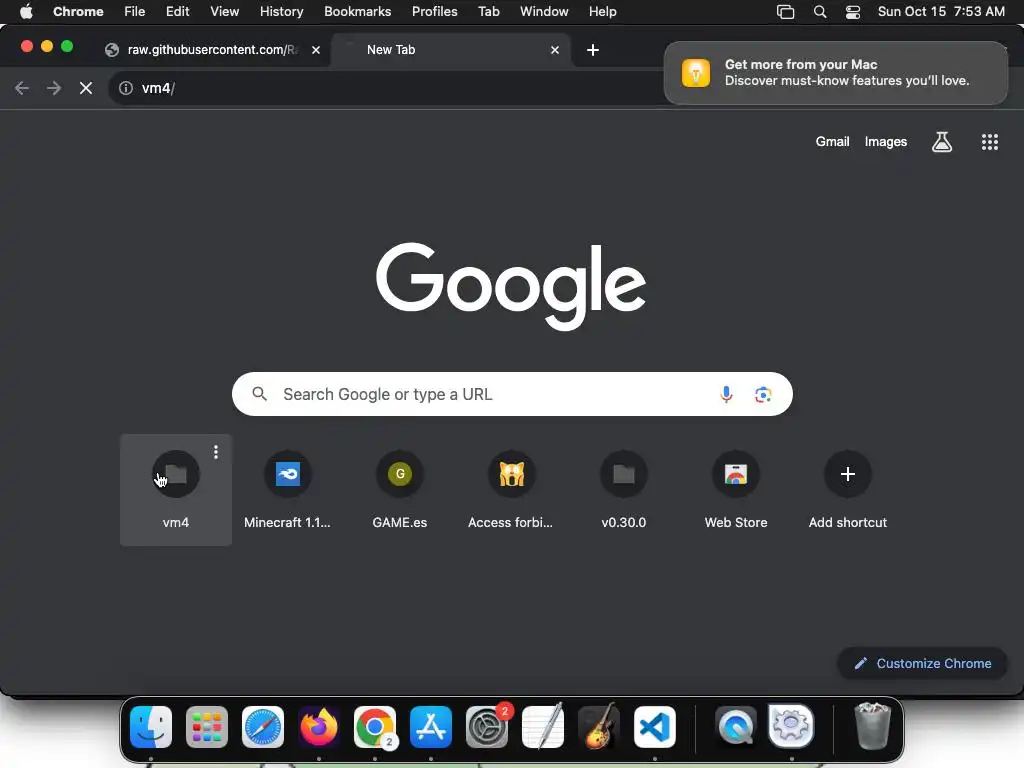Open TextEdit from the Dock
This screenshot has width=1024, height=768.
pos(543,727)
